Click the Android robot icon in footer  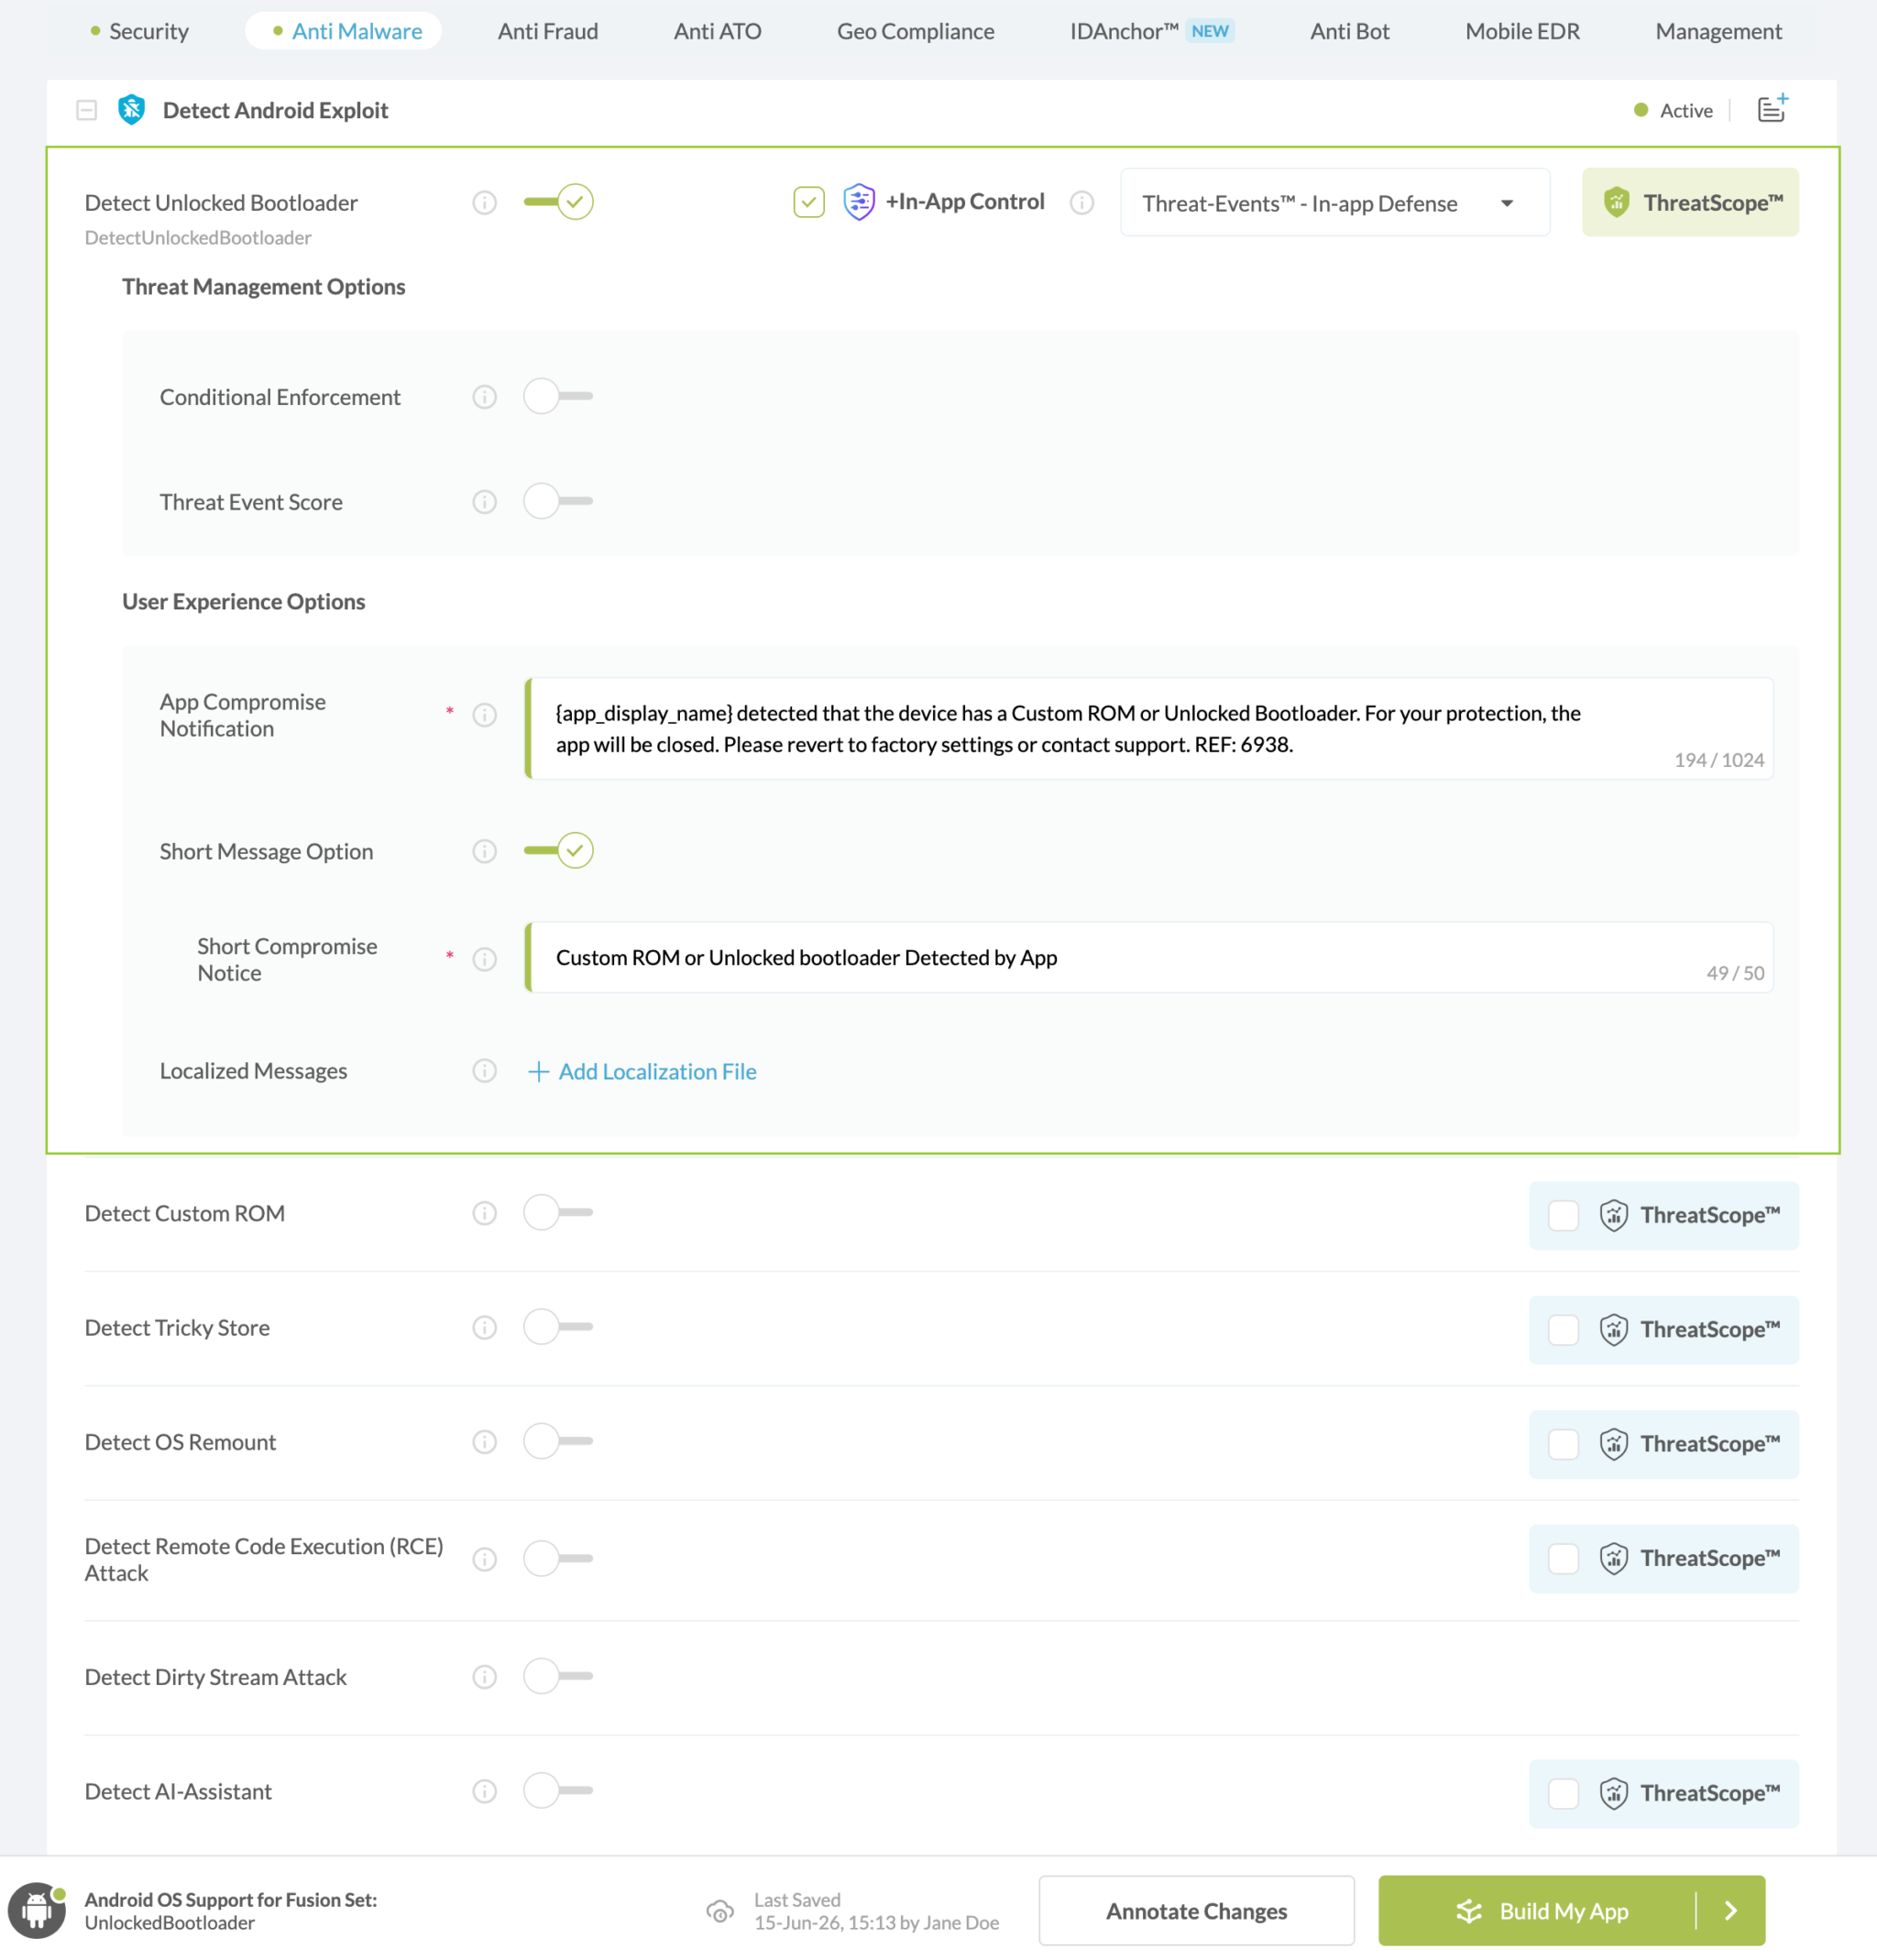37,1910
